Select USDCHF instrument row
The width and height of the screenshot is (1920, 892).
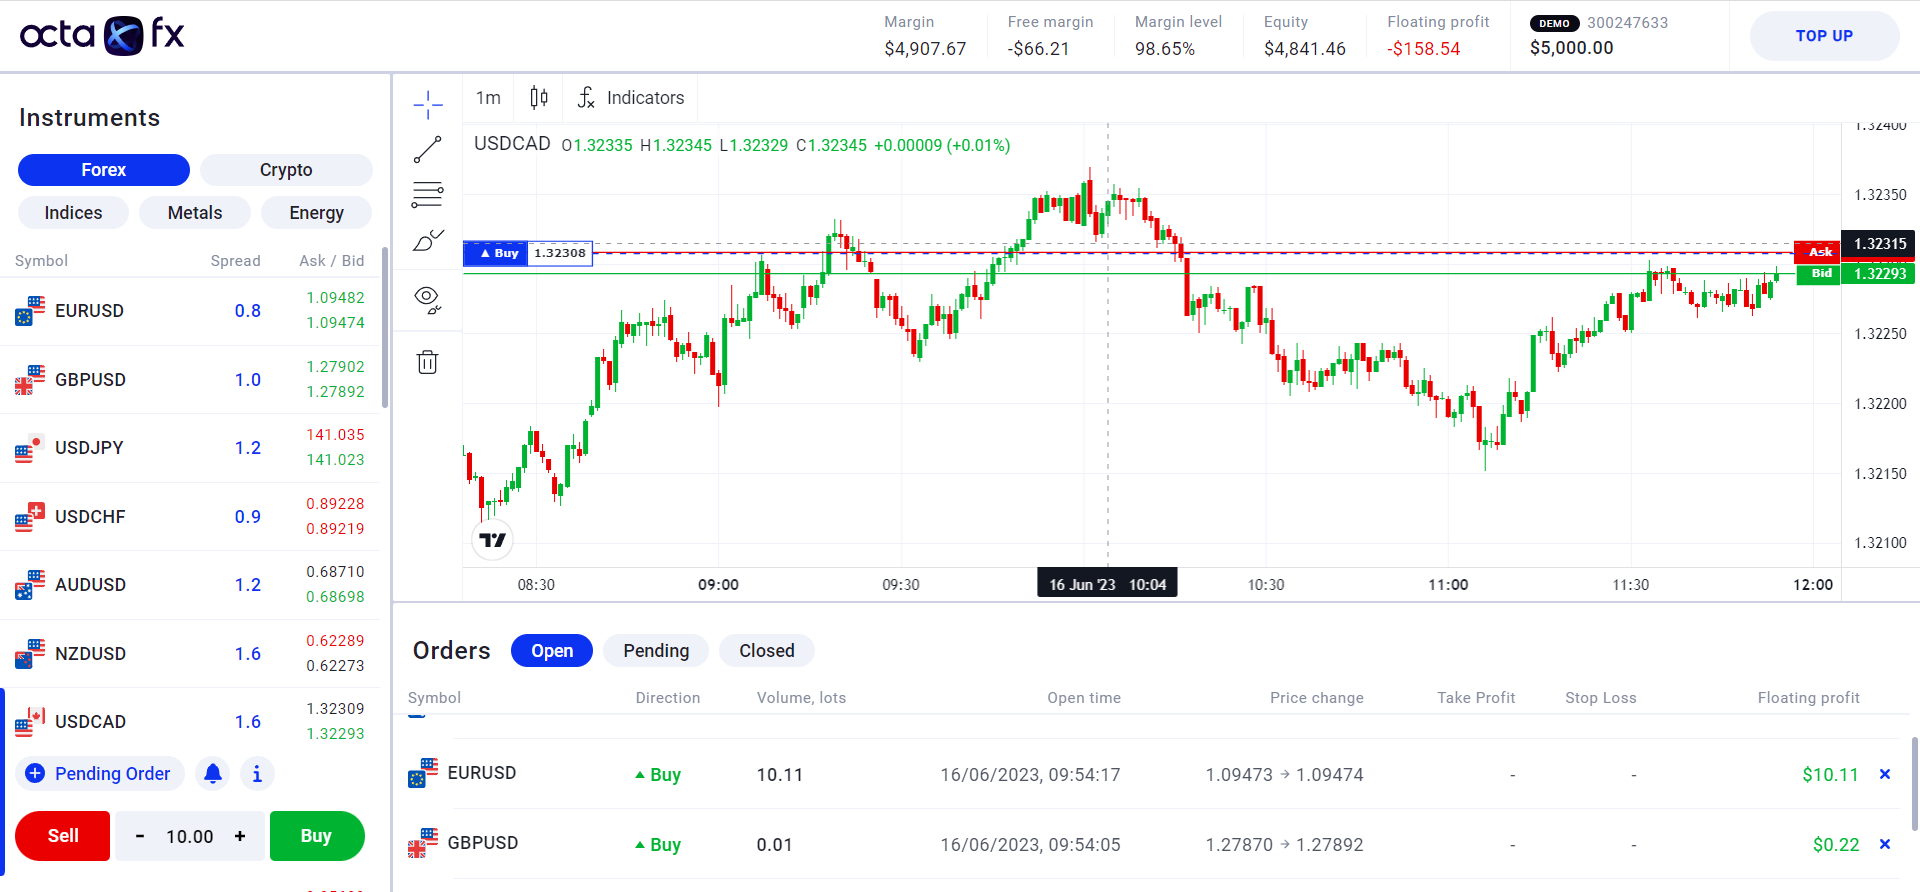pyautogui.click(x=190, y=517)
